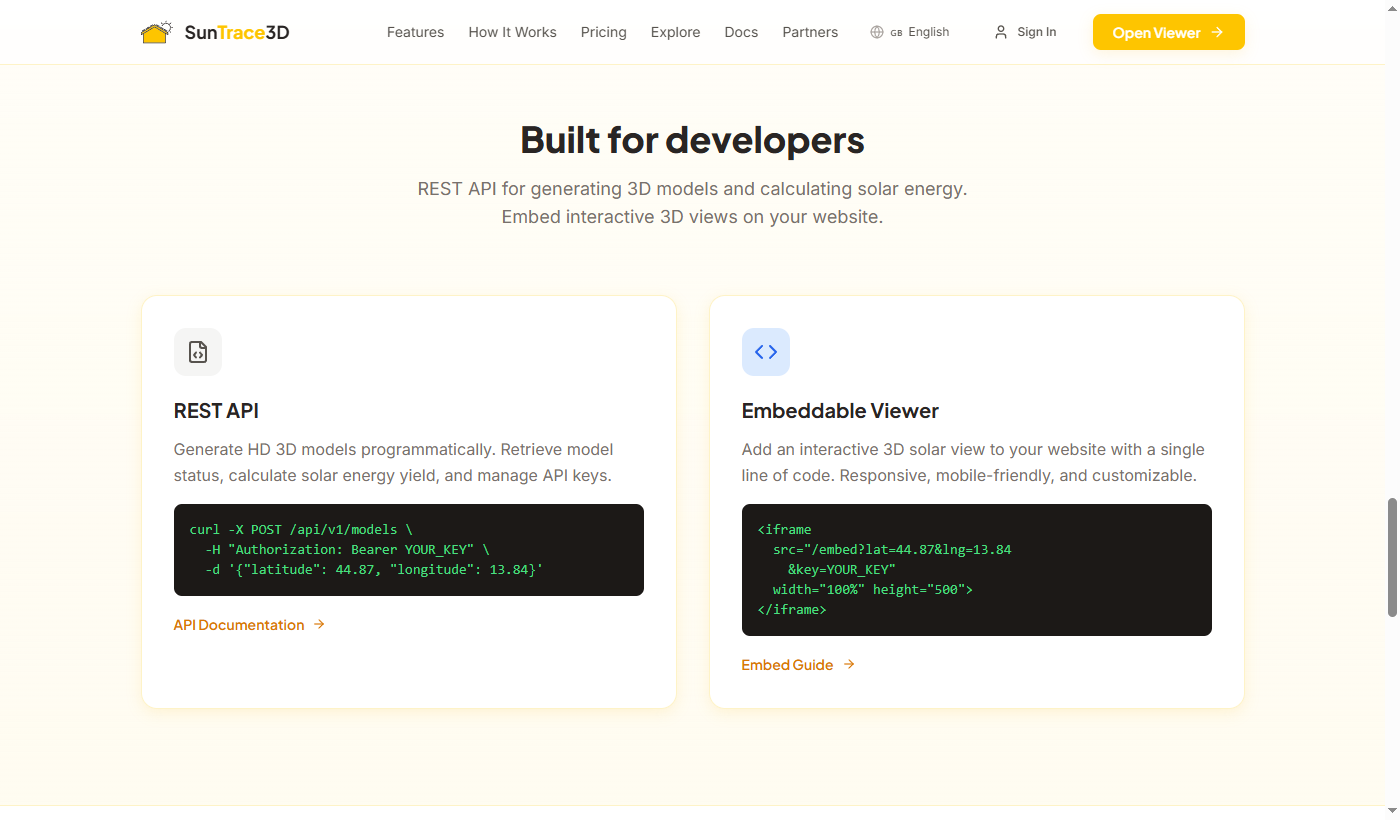This screenshot has width=1400, height=820.
Task: Open the English language selector
Action: click(x=910, y=32)
